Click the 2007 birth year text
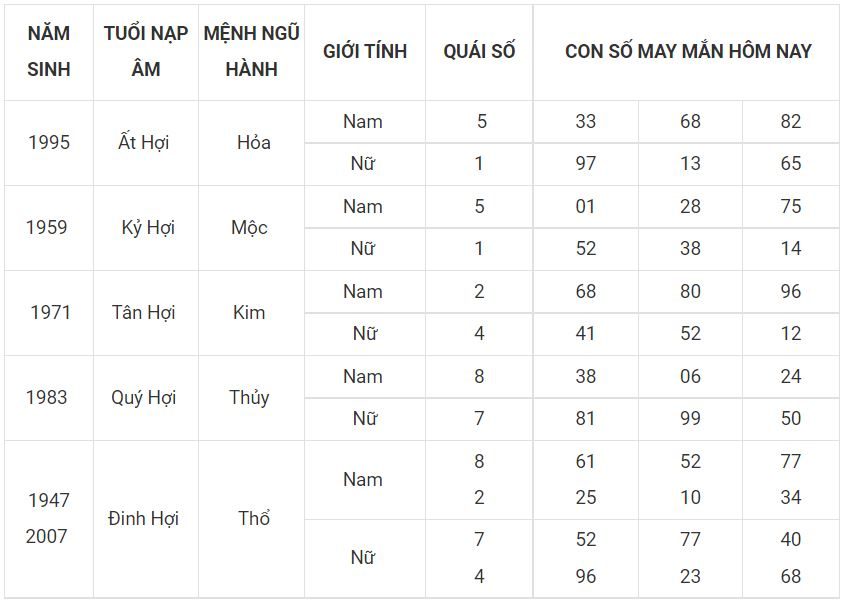This screenshot has height=602, width=852. (47, 537)
